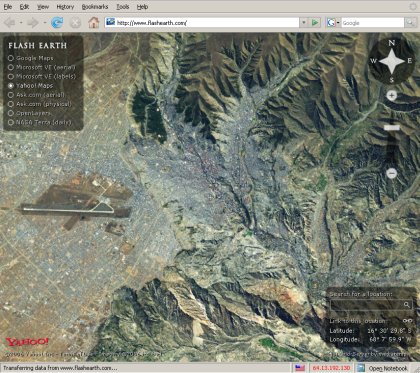
Task: Open the Back button history dropdown
Action: [21, 23]
